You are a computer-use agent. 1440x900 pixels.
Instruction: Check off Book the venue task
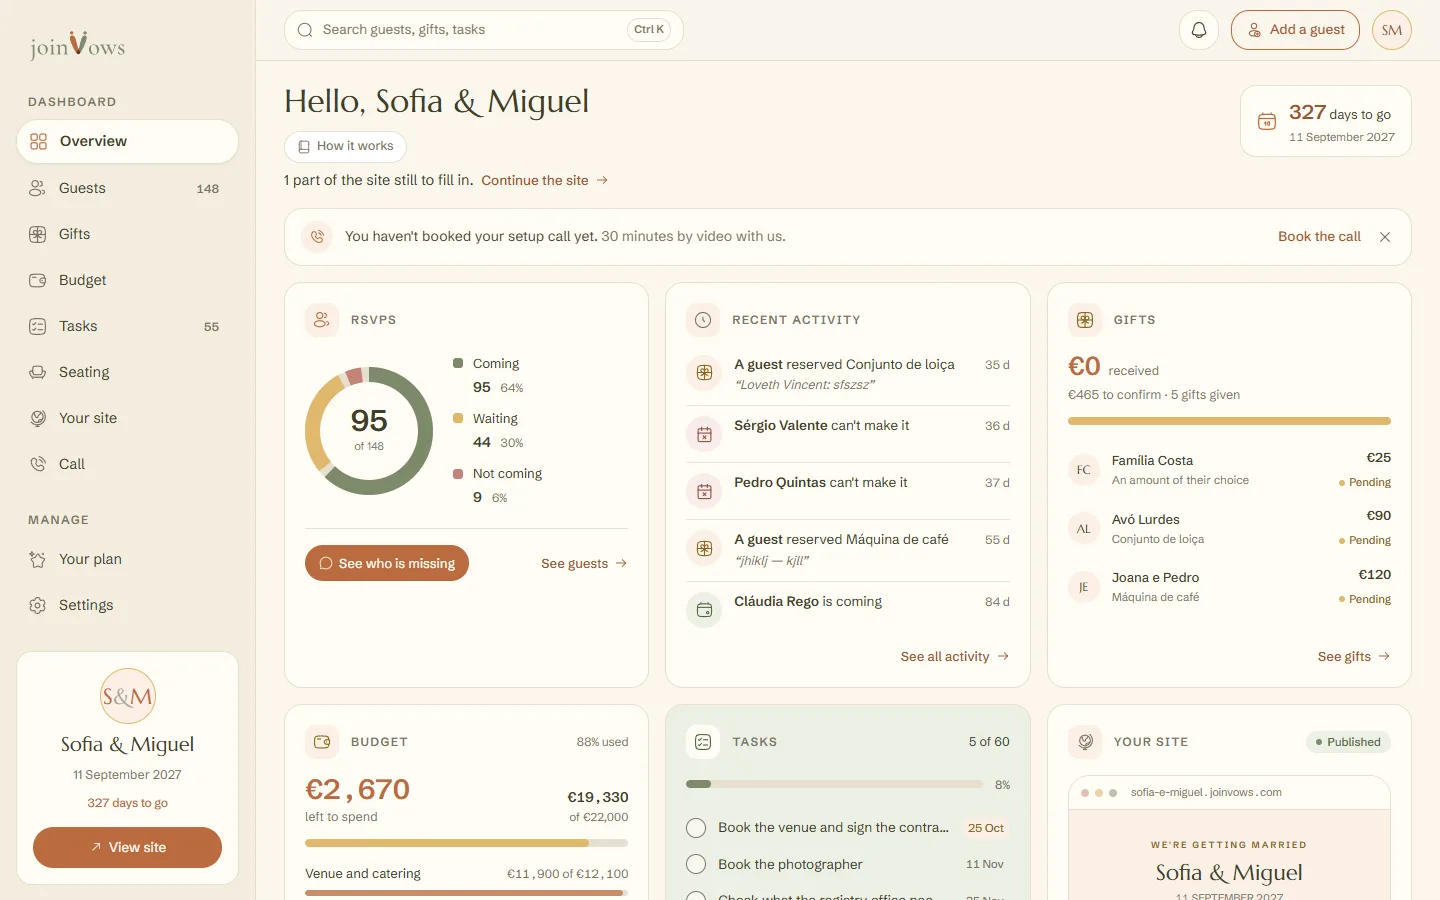click(696, 828)
